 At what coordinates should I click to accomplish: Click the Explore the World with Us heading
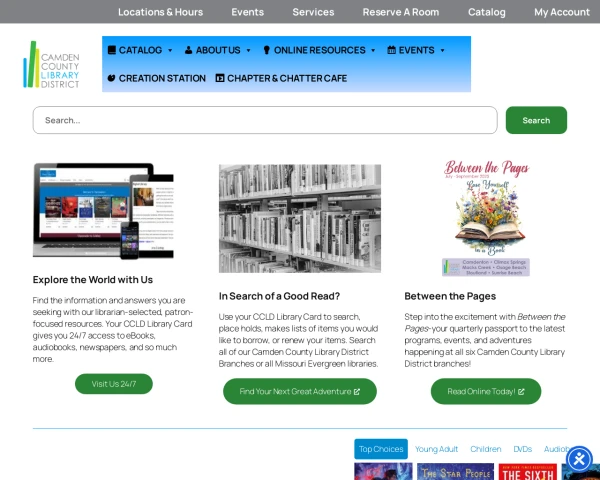93,280
